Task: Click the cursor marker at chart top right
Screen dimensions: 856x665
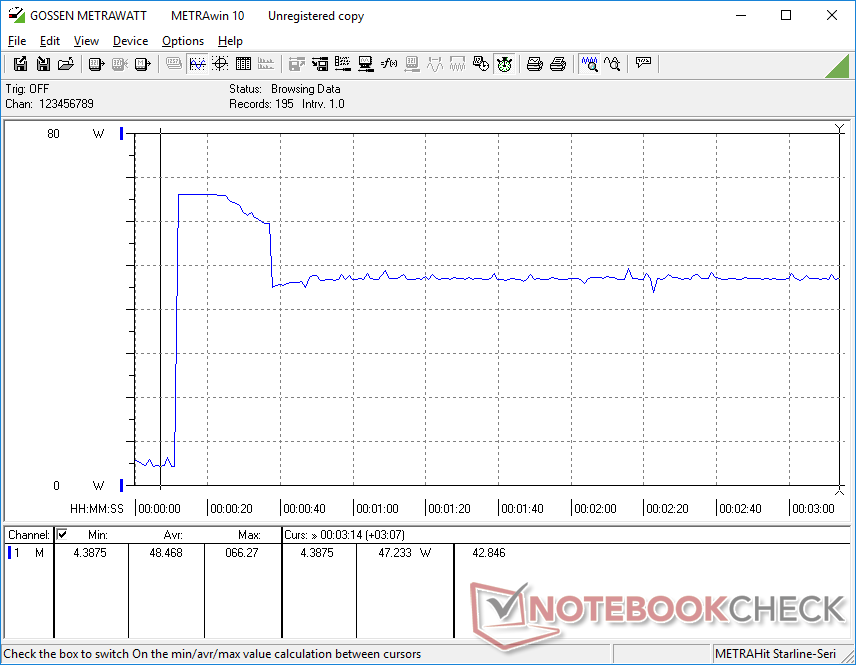Action: click(839, 128)
